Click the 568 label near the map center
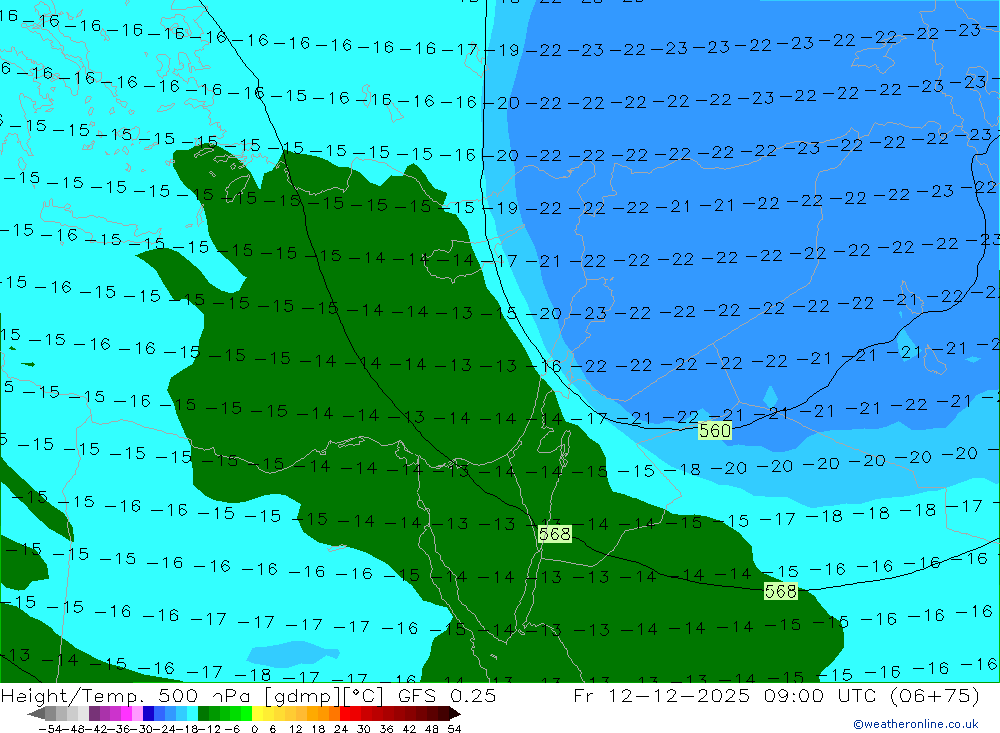This screenshot has height=733, width=1000. tap(555, 534)
